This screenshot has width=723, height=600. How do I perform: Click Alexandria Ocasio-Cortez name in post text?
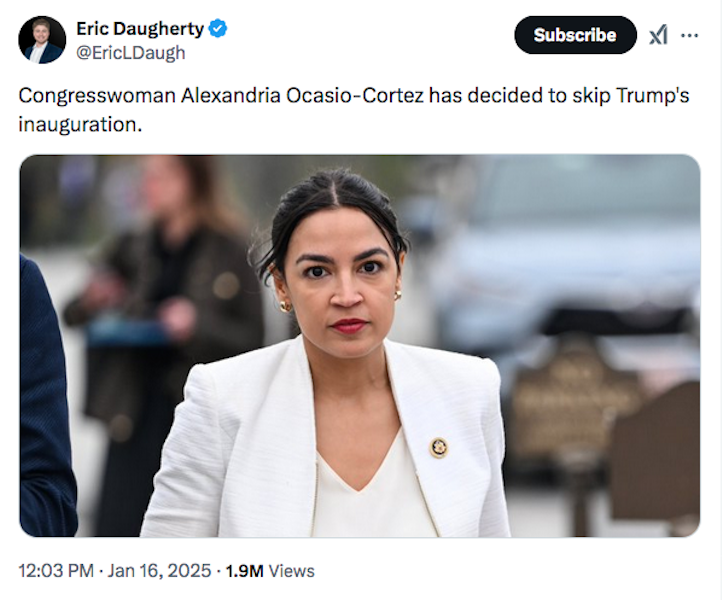coord(302,95)
